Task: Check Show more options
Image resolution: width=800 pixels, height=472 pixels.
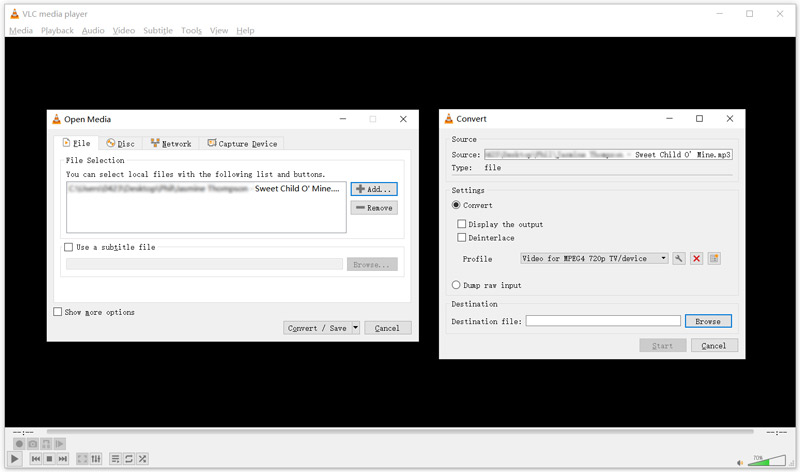Action: click(x=58, y=312)
